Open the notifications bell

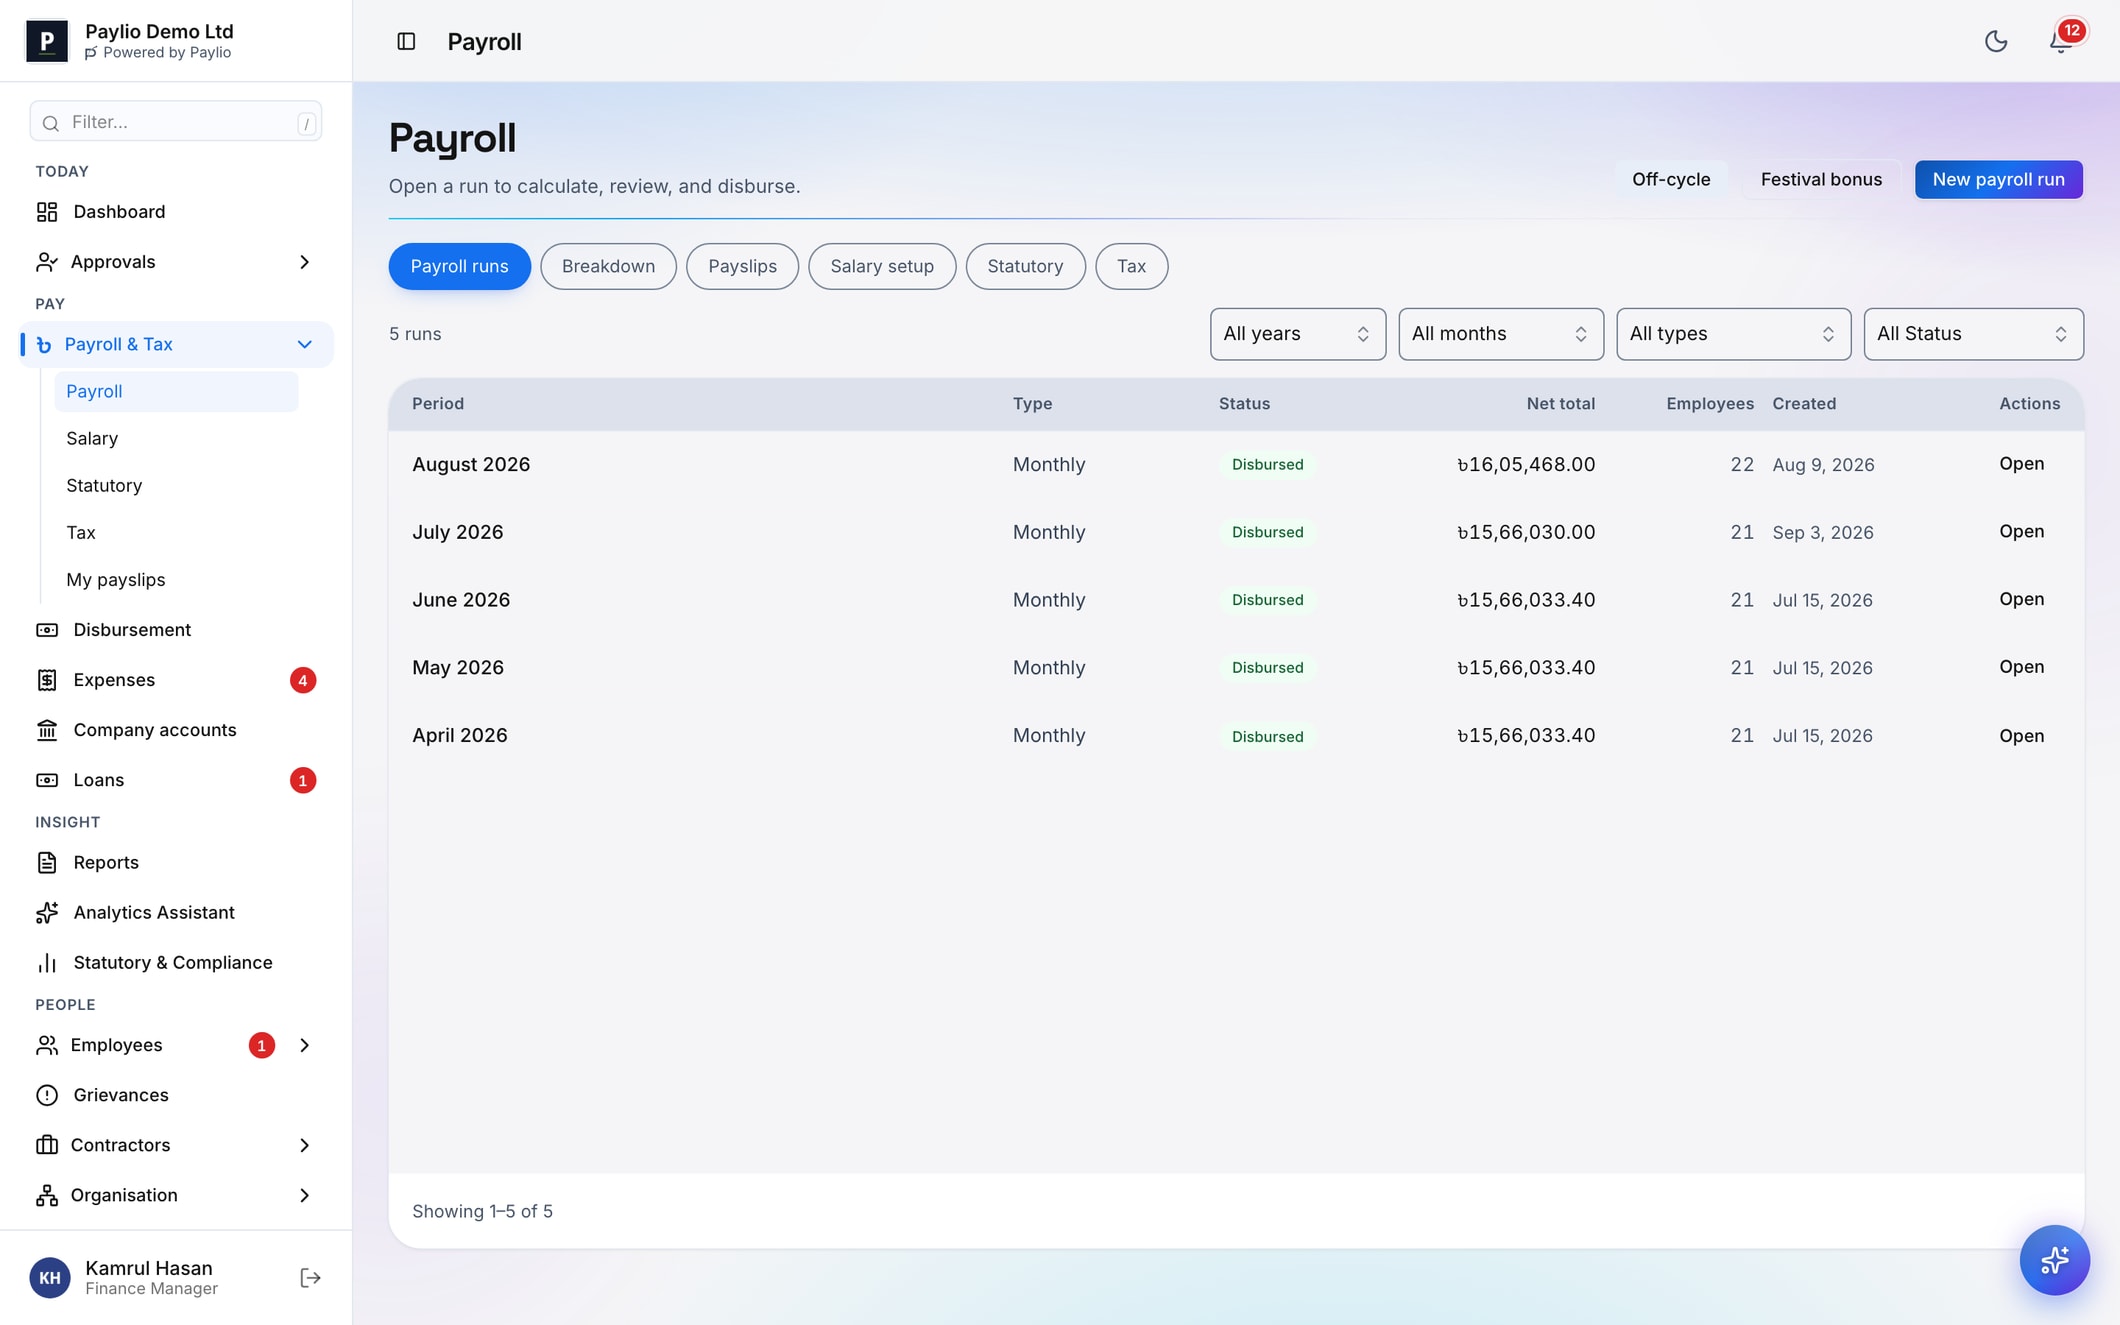pyautogui.click(x=2060, y=41)
